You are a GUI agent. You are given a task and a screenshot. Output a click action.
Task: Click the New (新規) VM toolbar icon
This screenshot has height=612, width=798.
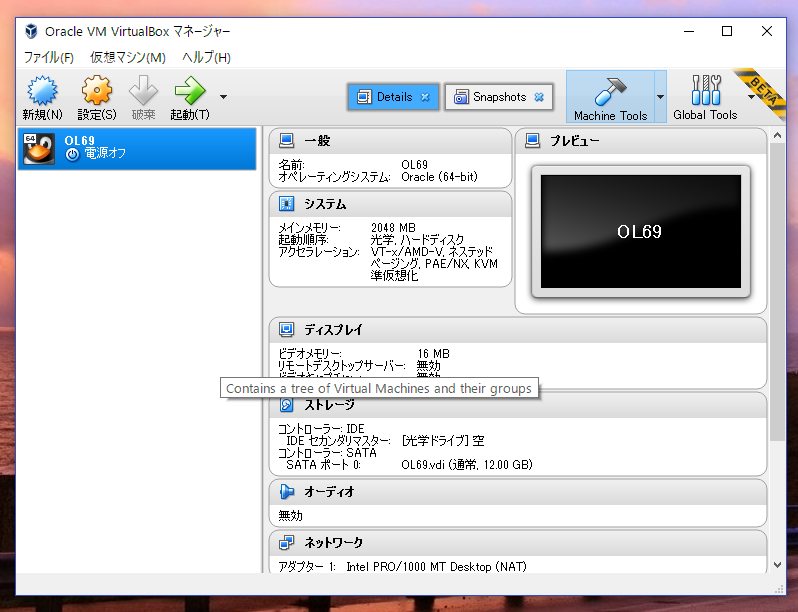point(42,91)
